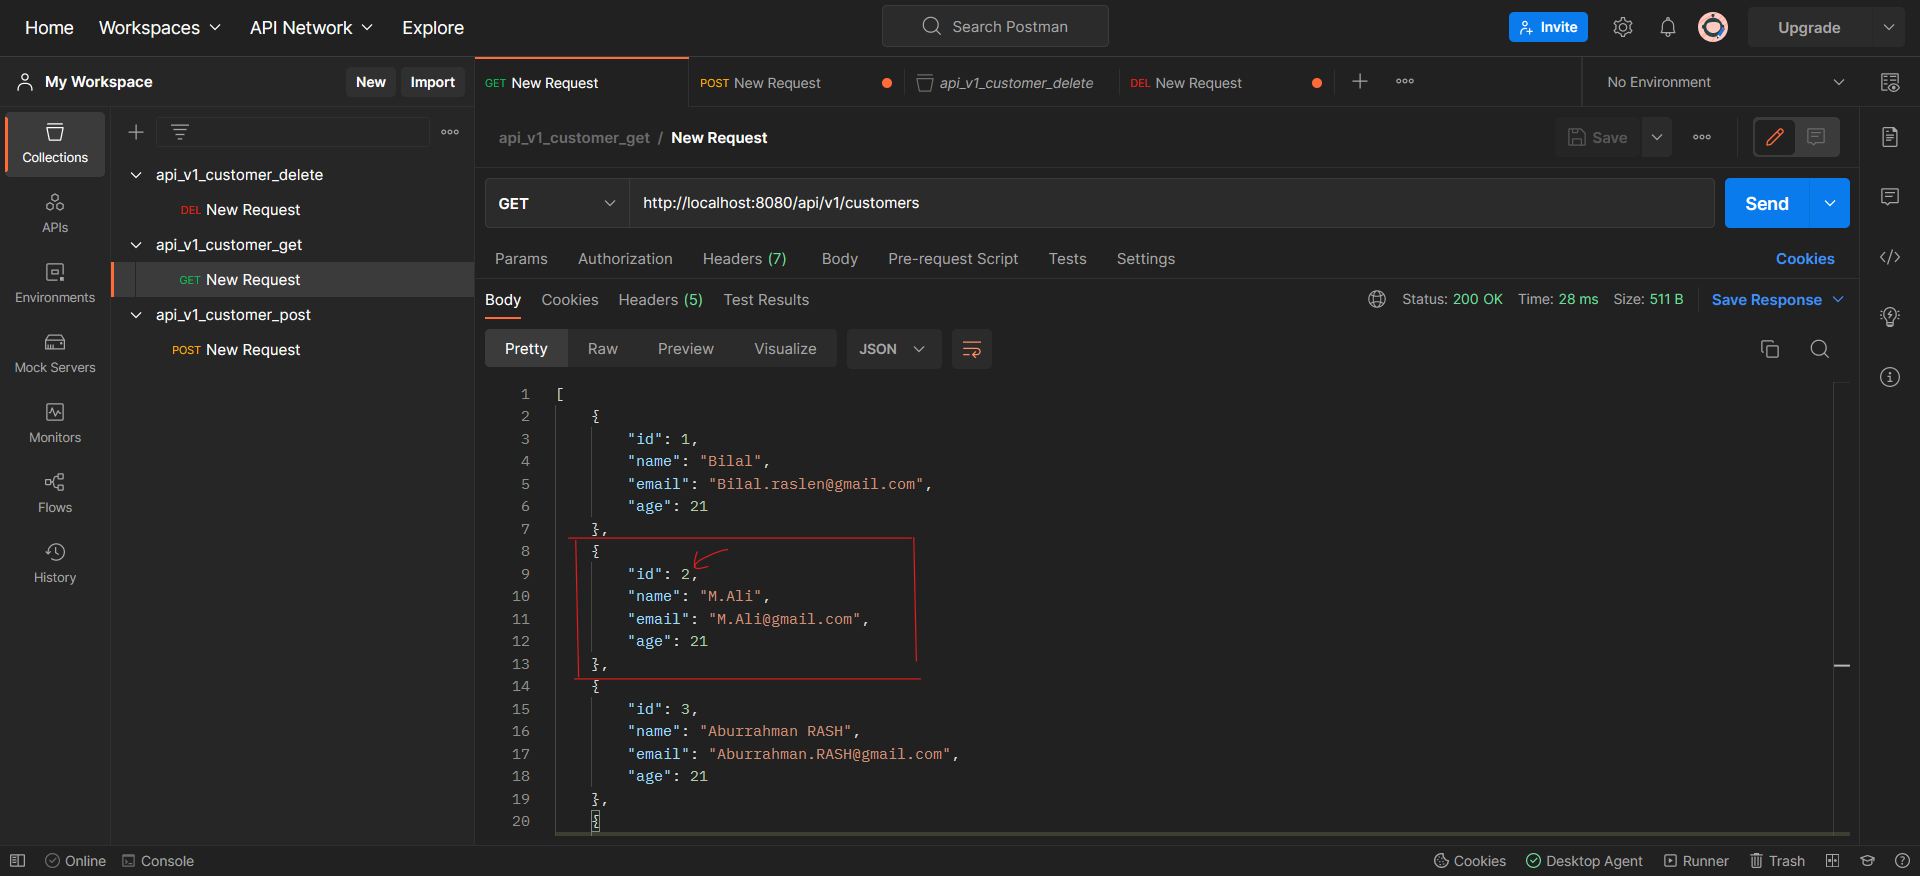This screenshot has height=876, width=1920.
Task: Collapse the api_v1_customer_delete collection
Action: [136, 175]
